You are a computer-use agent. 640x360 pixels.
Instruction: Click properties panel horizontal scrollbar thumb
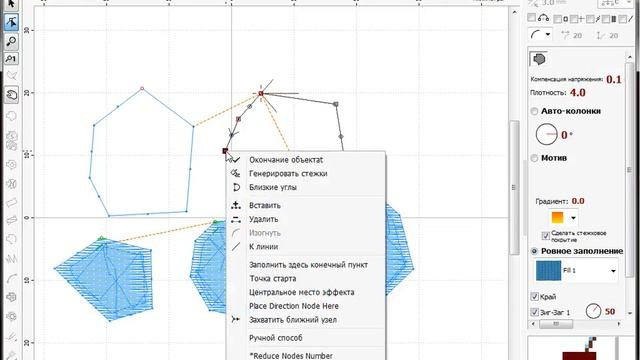tap(556, 324)
